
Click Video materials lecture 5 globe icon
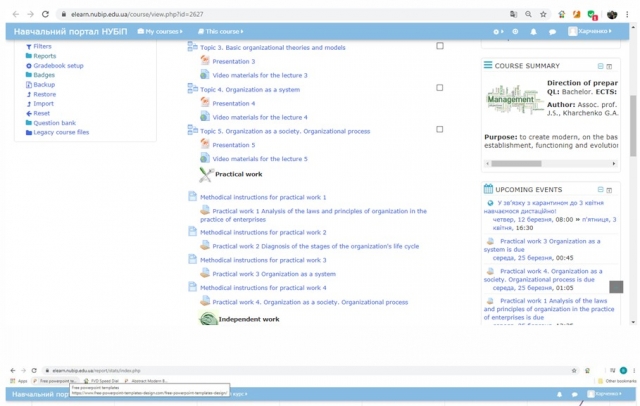point(205,158)
